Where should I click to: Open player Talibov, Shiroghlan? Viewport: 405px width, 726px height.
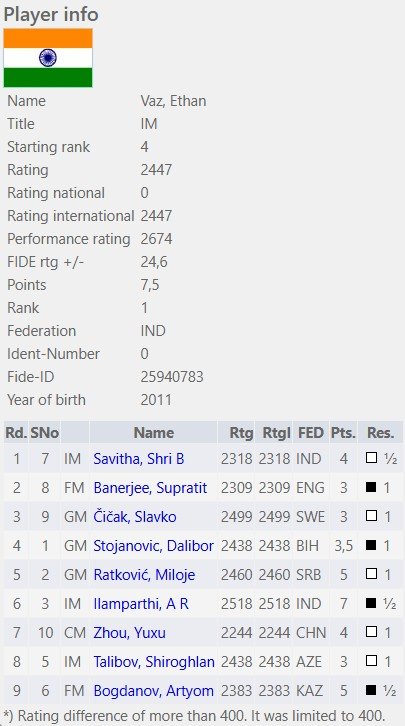(x=154, y=662)
